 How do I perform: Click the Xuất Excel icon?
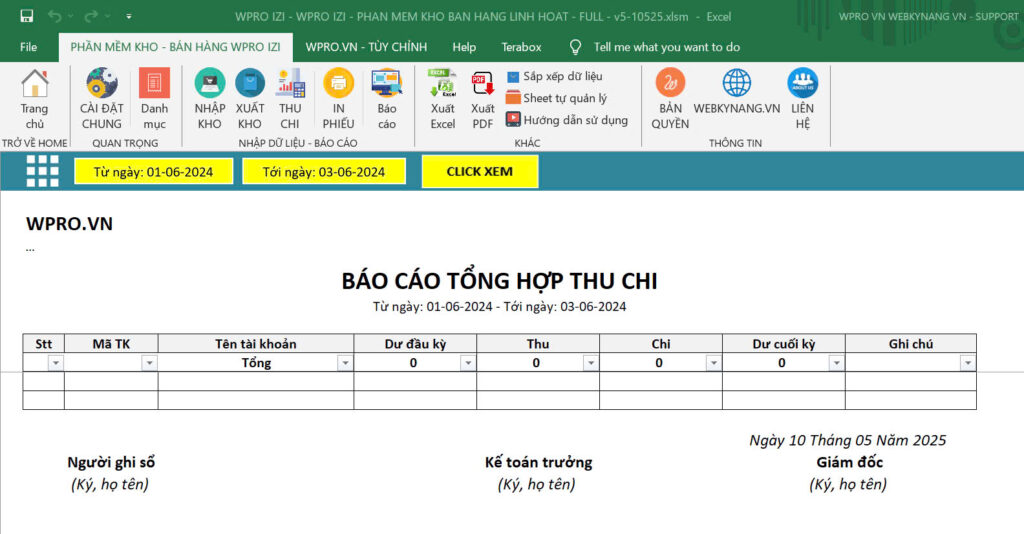pos(442,84)
